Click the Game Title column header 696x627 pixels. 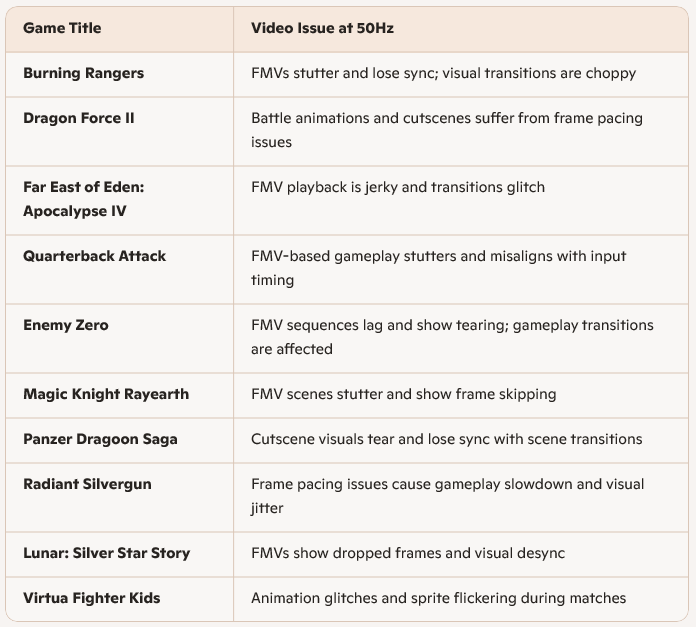coord(62,28)
